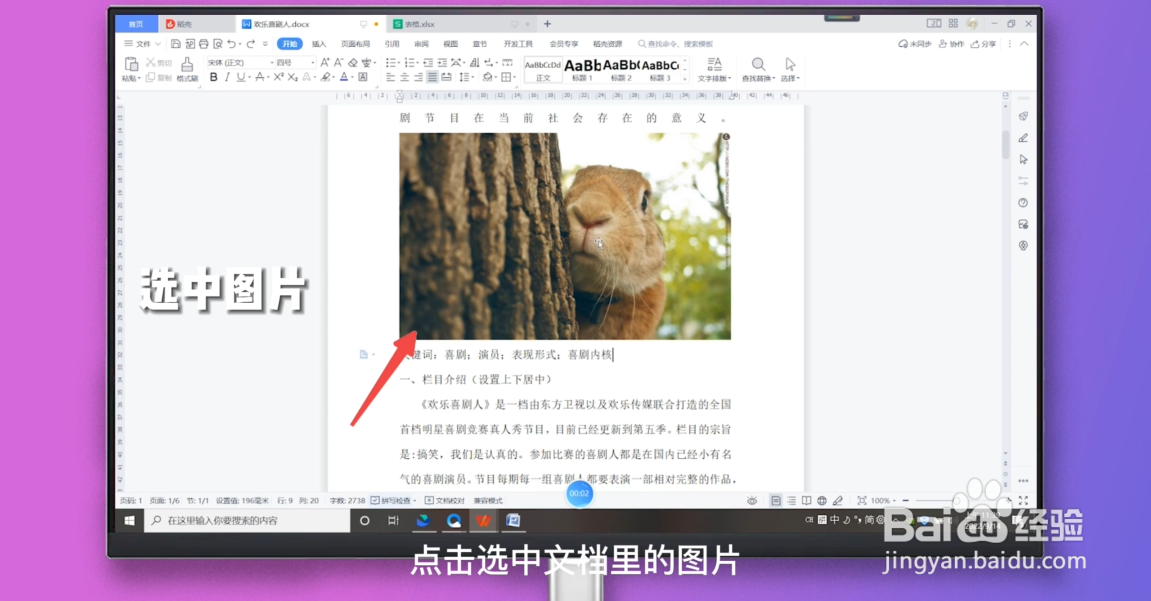Go to the 首页 home tab
This screenshot has height=601, width=1151.
136,24
